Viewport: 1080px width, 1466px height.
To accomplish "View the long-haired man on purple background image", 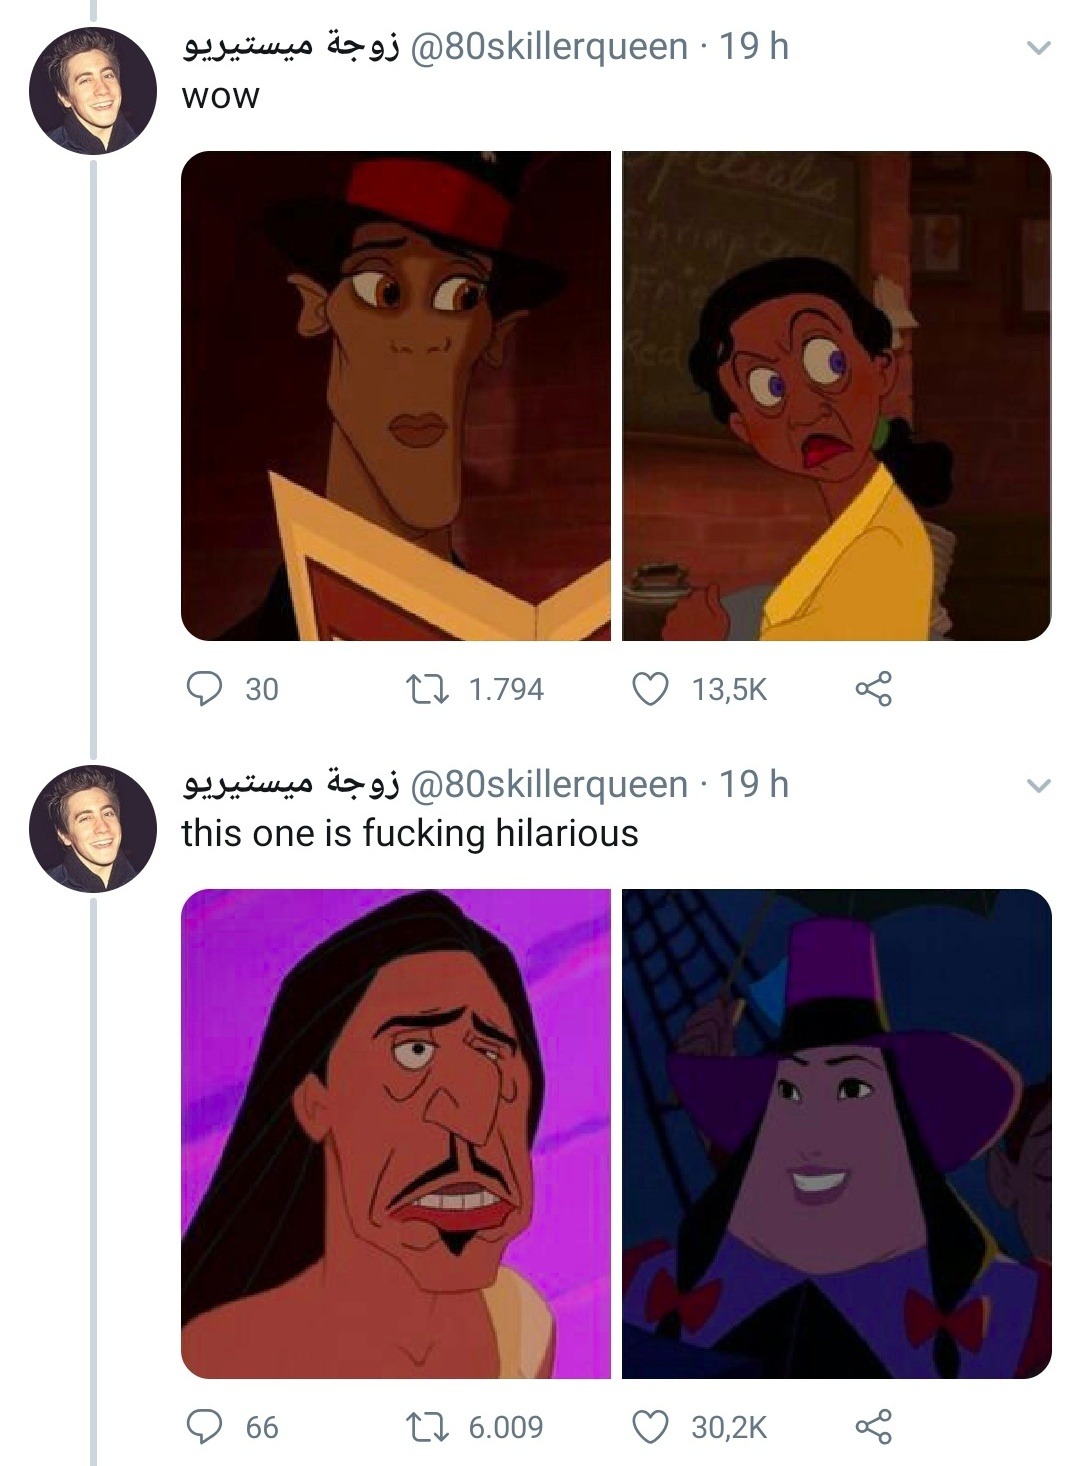I will [396, 1133].
